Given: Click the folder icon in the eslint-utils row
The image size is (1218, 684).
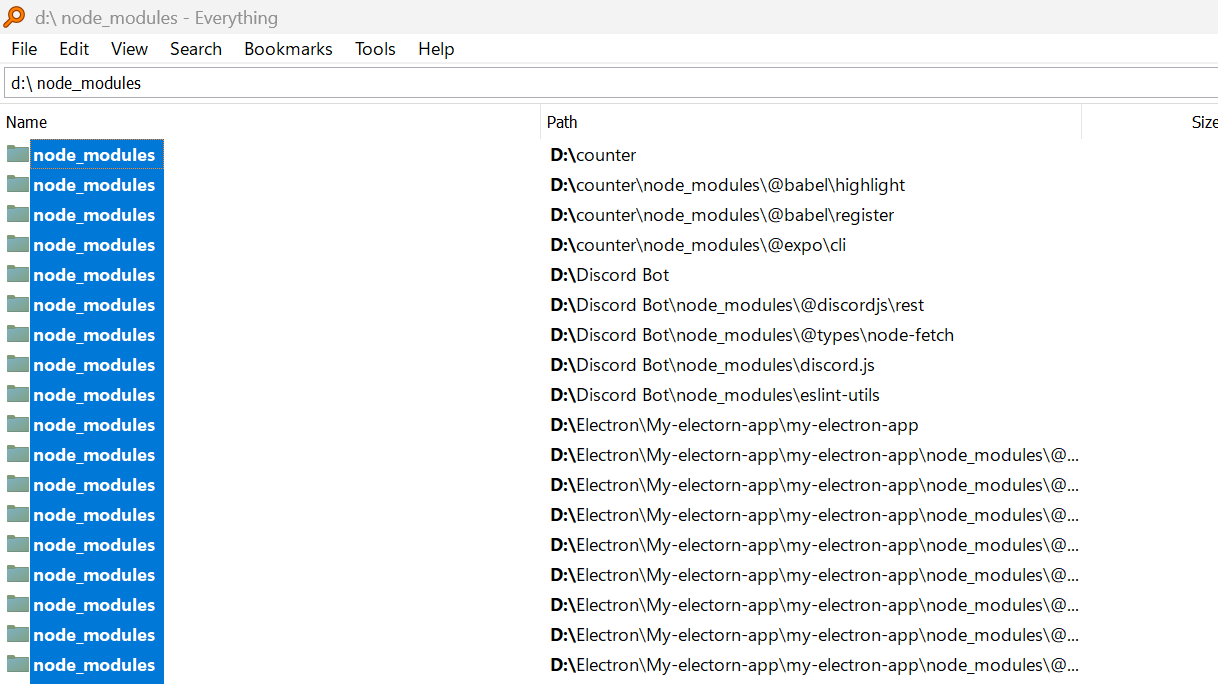Looking at the screenshot, I should [18, 394].
